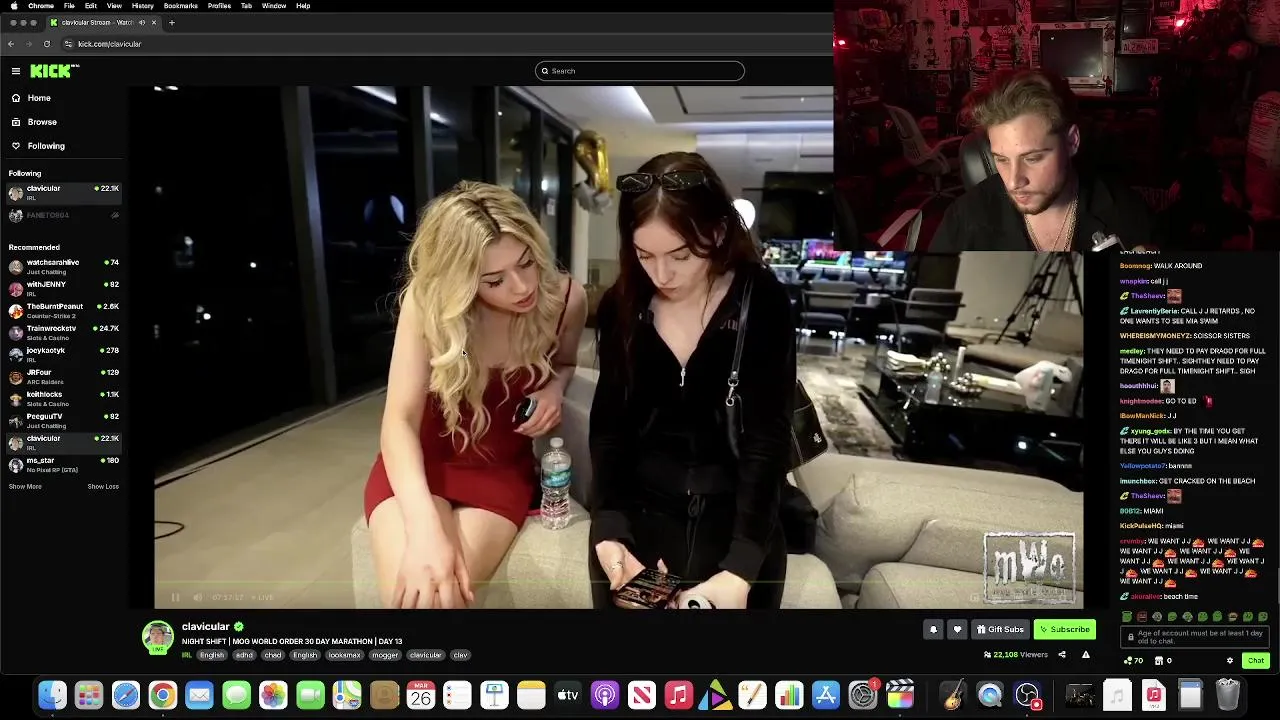Open Trainwreckstv recommended channel
The image size is (1280, 720).
click(64, 332)
